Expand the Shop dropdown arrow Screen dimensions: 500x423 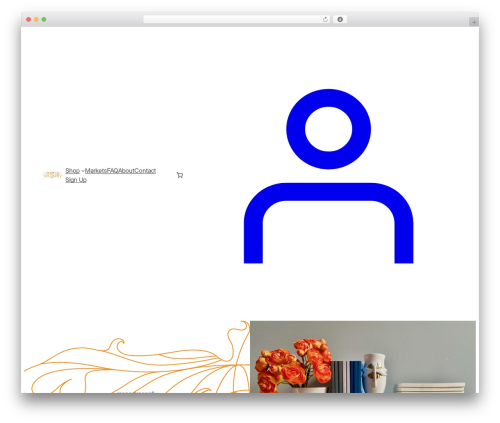pos(83,171)
